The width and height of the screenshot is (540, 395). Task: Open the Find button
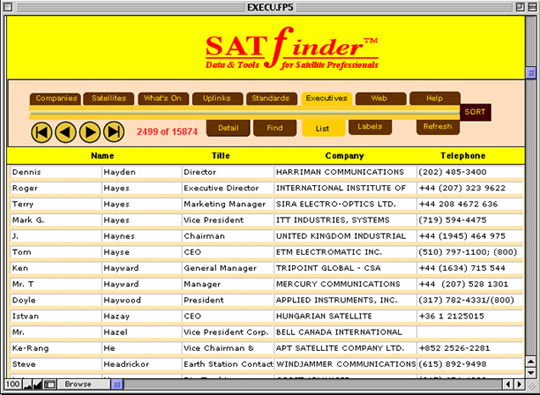(275, 128)
